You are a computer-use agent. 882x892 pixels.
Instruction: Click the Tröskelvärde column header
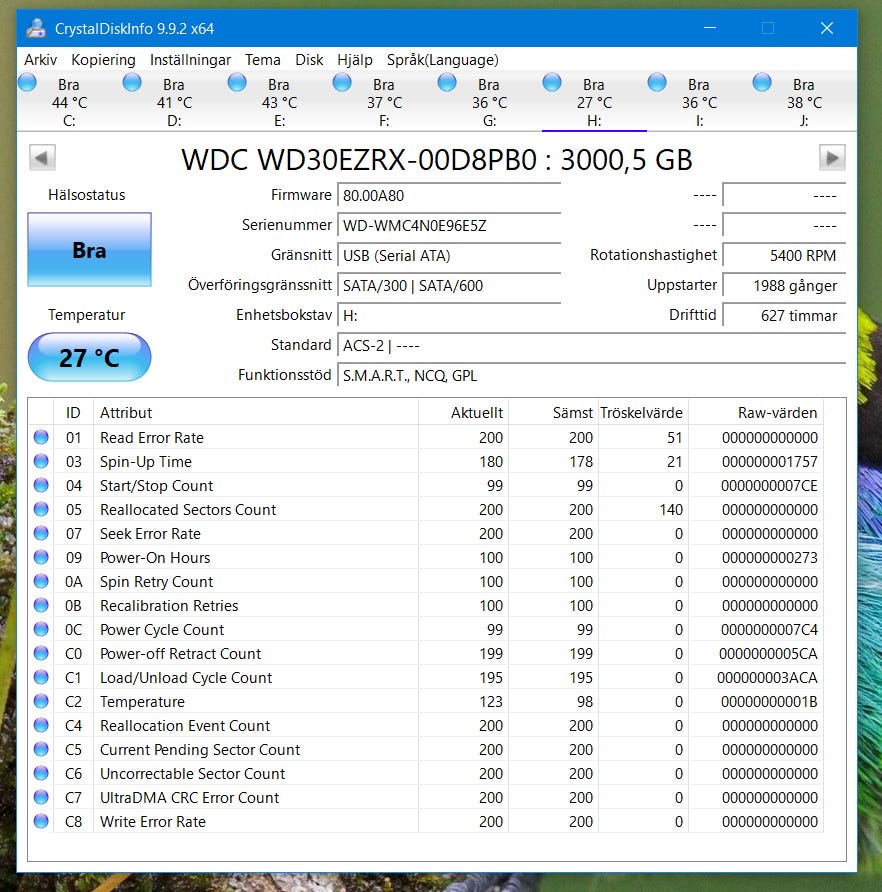coord(643,412)
